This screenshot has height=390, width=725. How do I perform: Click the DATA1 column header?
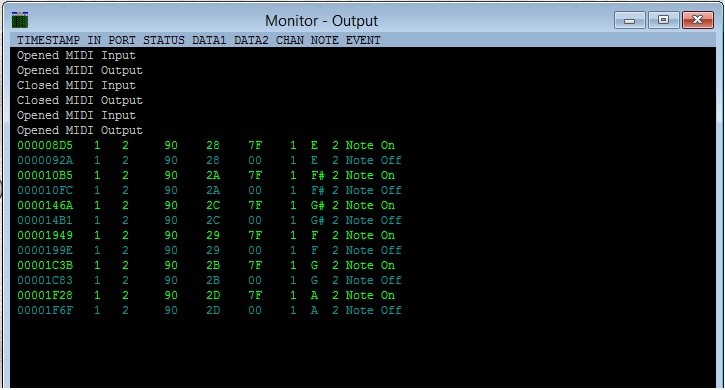click(x=209, y=40)
